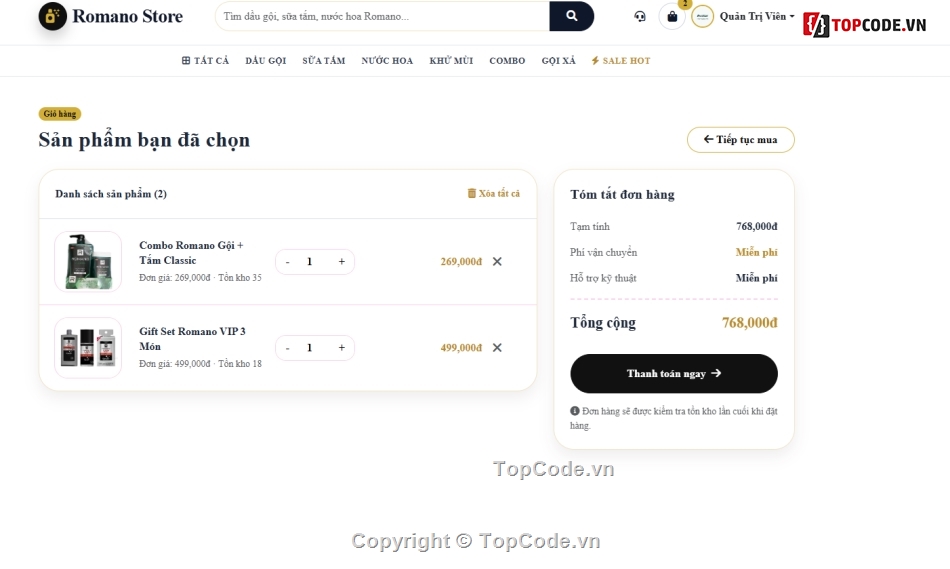The height and width of the screenshot is (569, 950).
Task: Open the Gift Set Romano VIP thumbnail
Action: (88, 348)
